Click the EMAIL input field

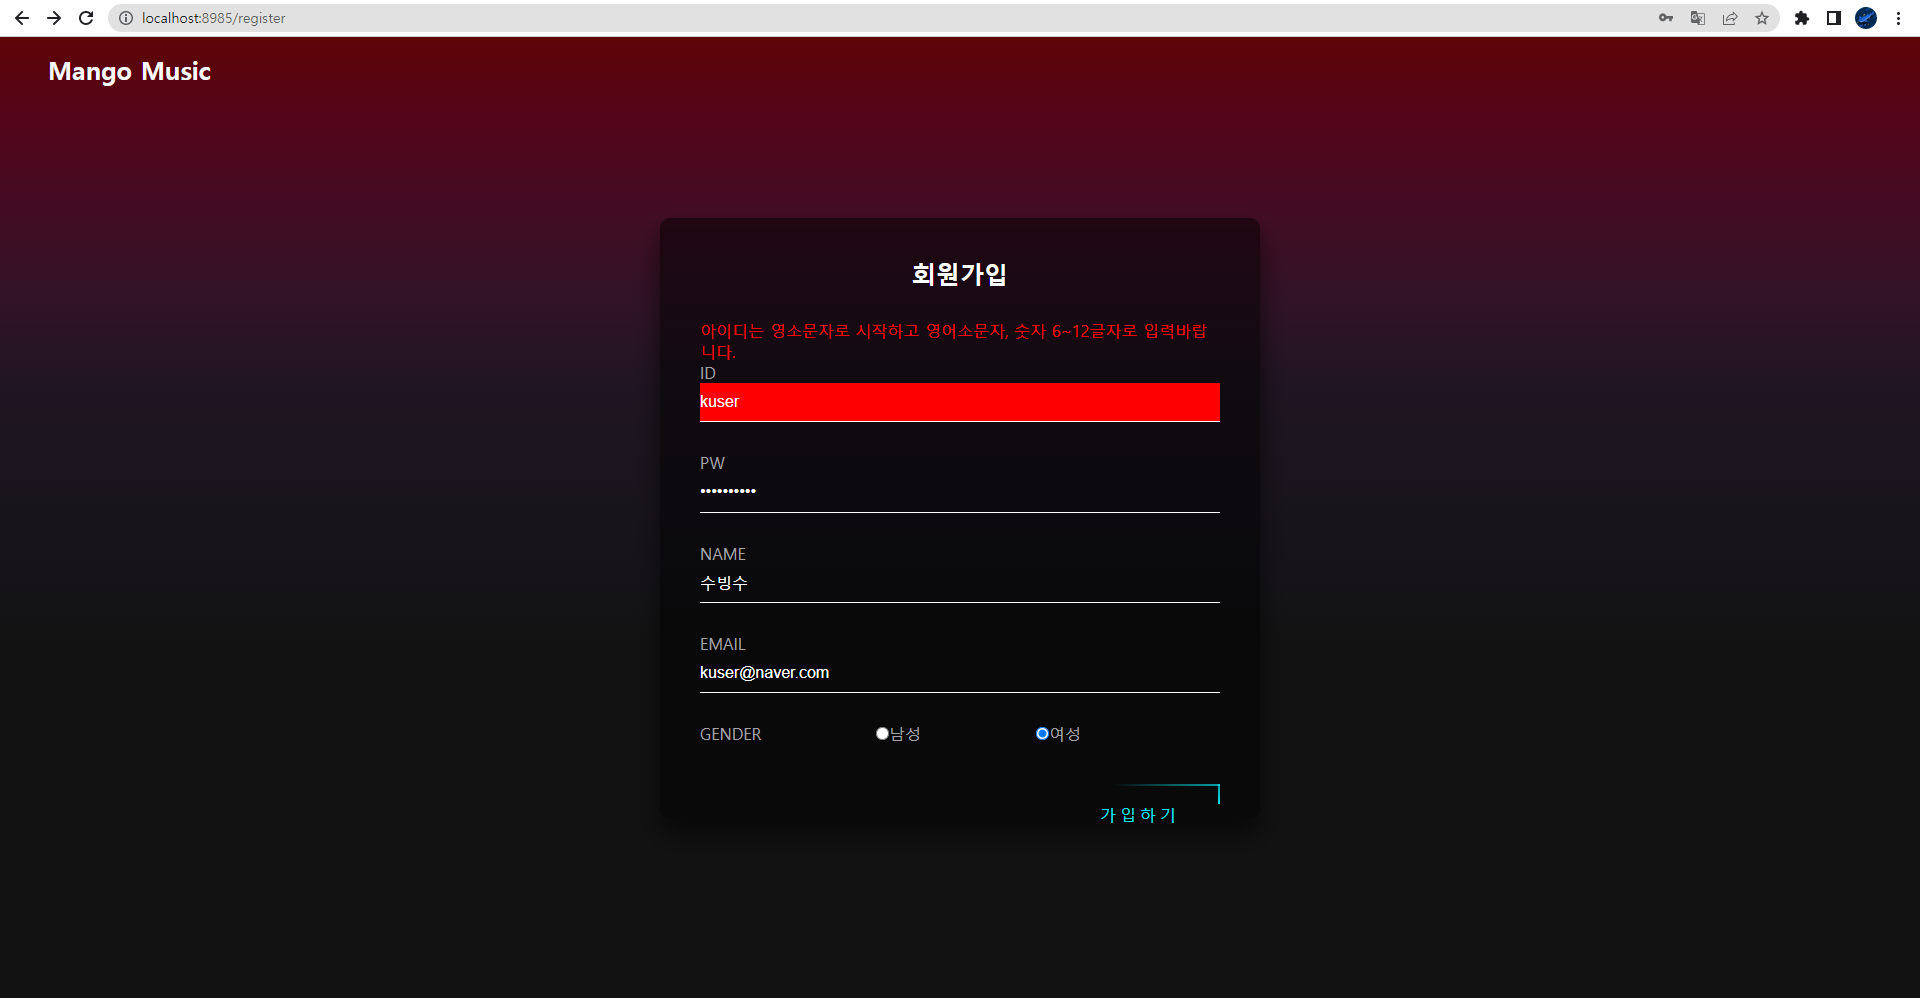pos(959,672)
